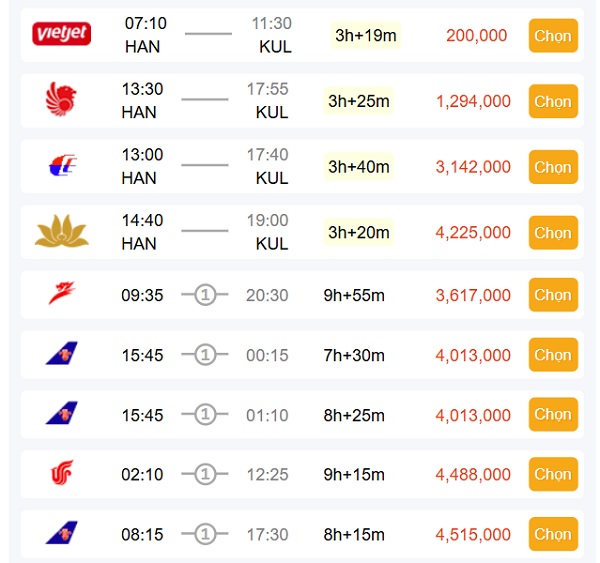The image size is (600, 563).
Task: Click the airline logo on the 13:00 flight
Action: click(x=61, y=166)
